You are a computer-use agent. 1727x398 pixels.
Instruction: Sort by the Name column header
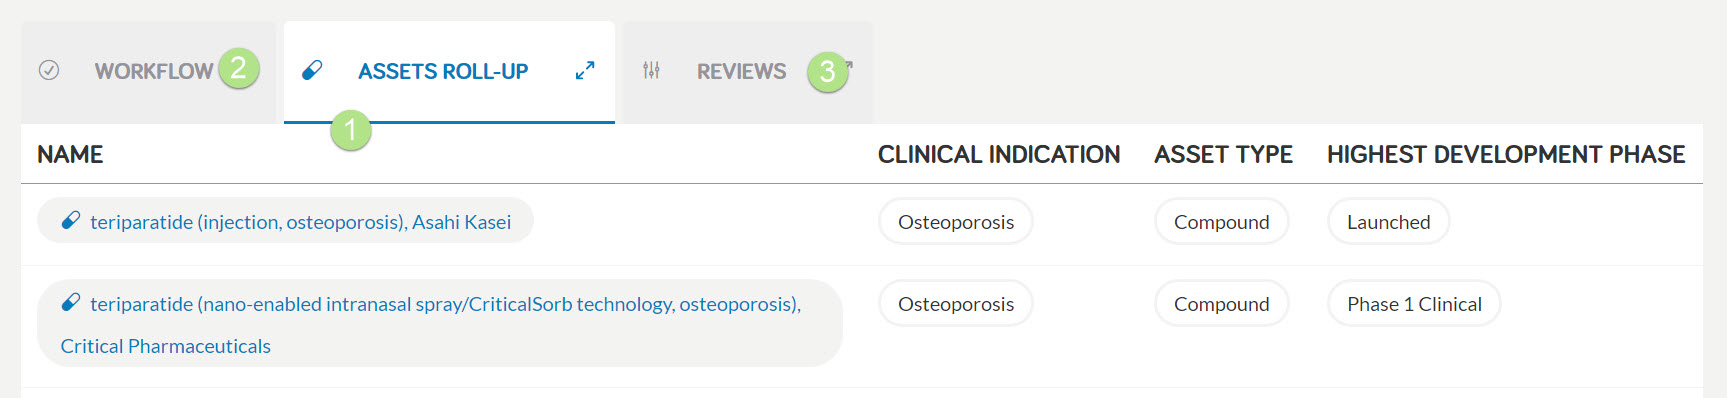point(70,154)
